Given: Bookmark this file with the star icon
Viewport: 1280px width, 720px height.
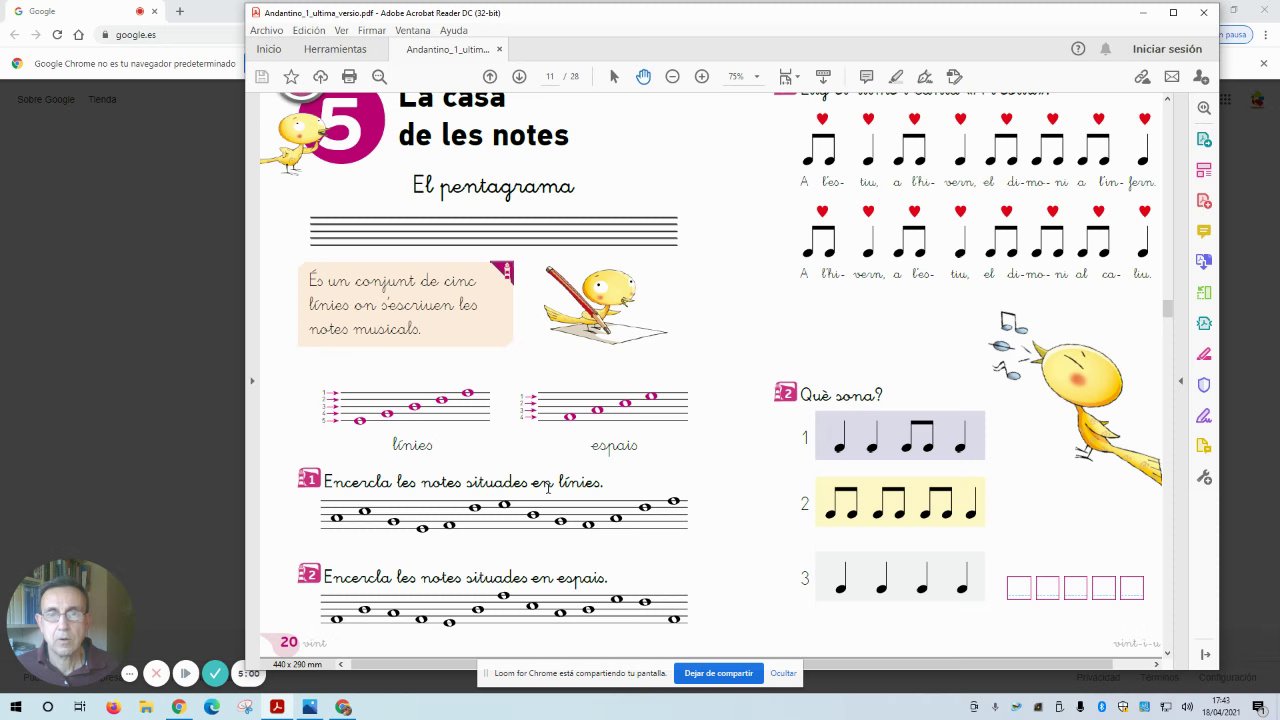Looking at the screenshot, I should click(291, 77).
